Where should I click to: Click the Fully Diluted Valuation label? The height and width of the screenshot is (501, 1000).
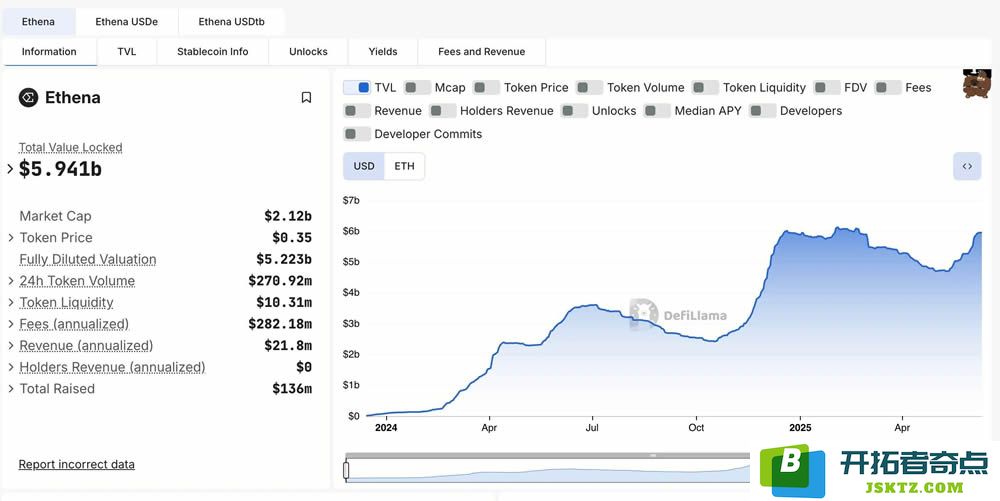pos(88,259)
